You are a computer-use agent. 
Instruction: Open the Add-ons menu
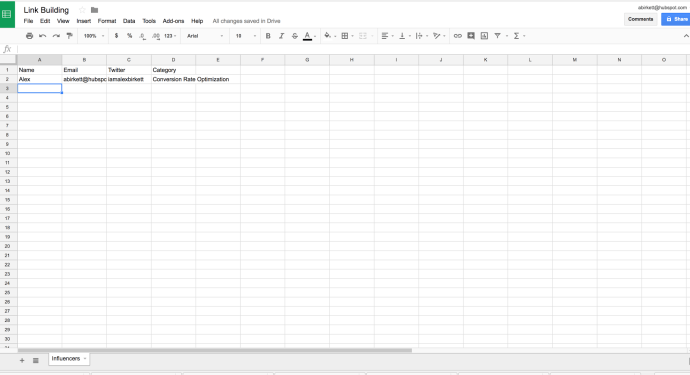tap(173, 21)
